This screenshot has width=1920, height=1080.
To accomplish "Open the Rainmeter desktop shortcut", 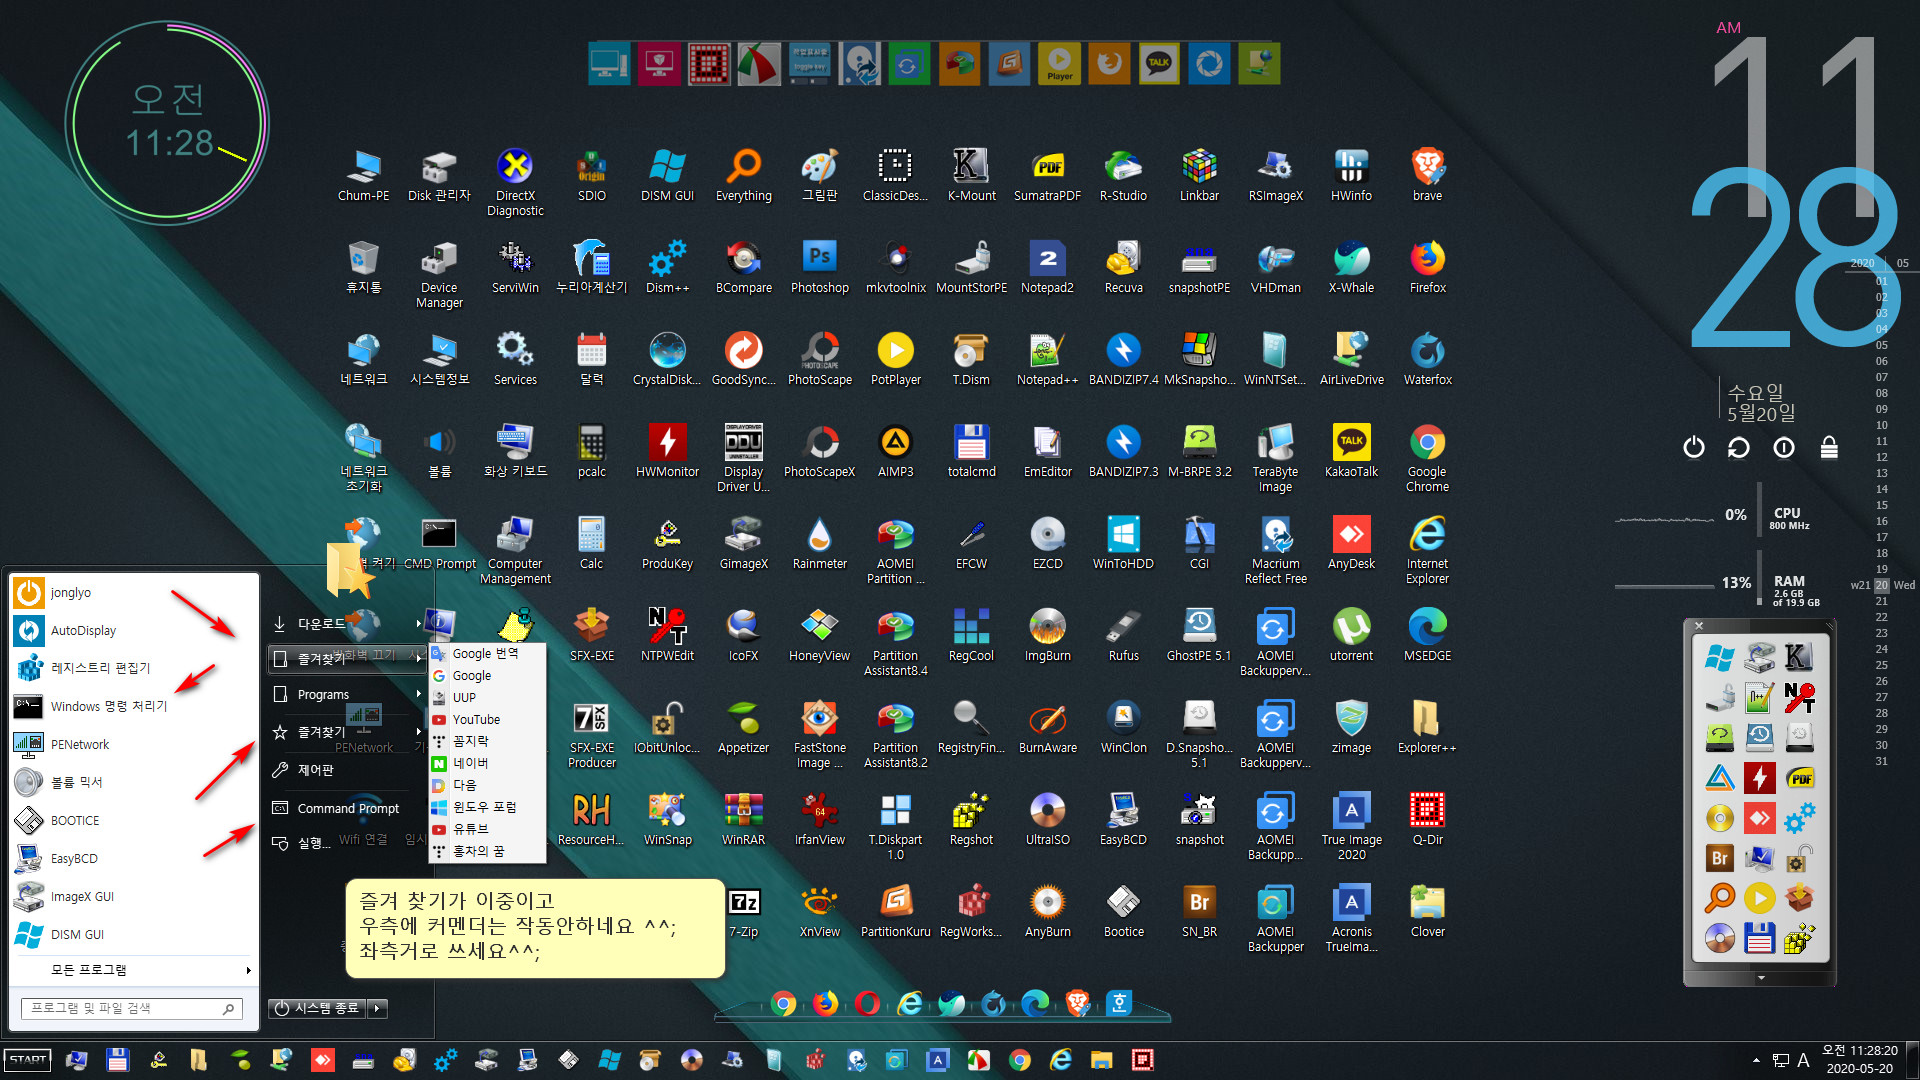I will 819,543.
